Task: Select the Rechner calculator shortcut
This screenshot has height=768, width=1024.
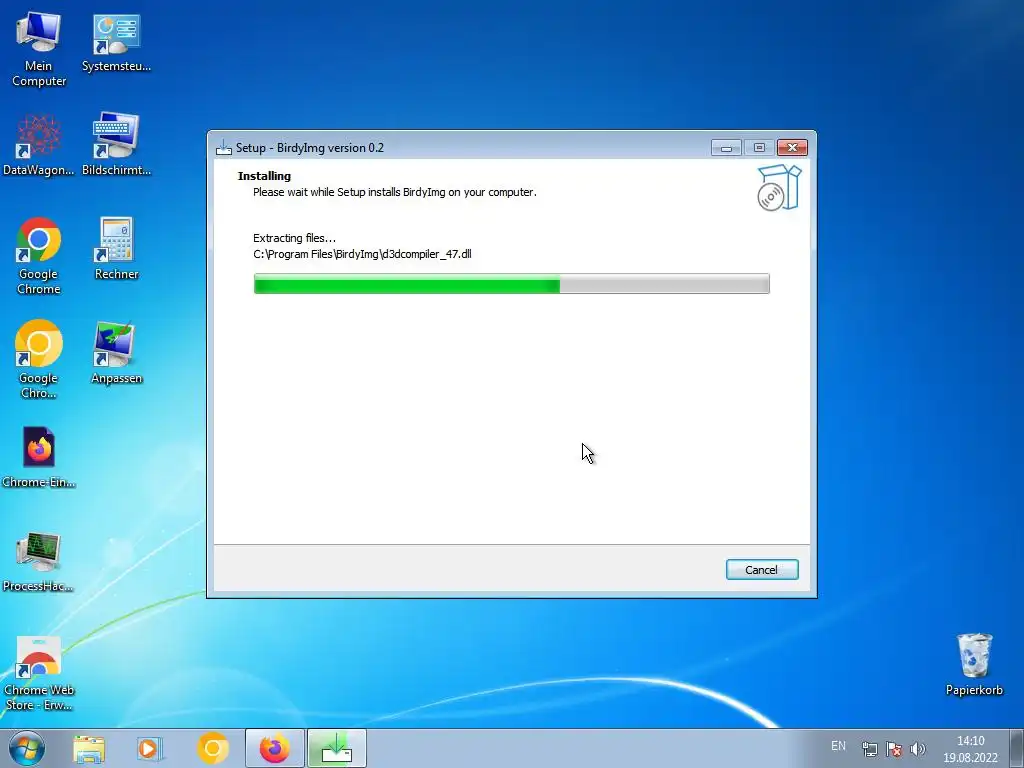Action: click(x=116, y=249)
